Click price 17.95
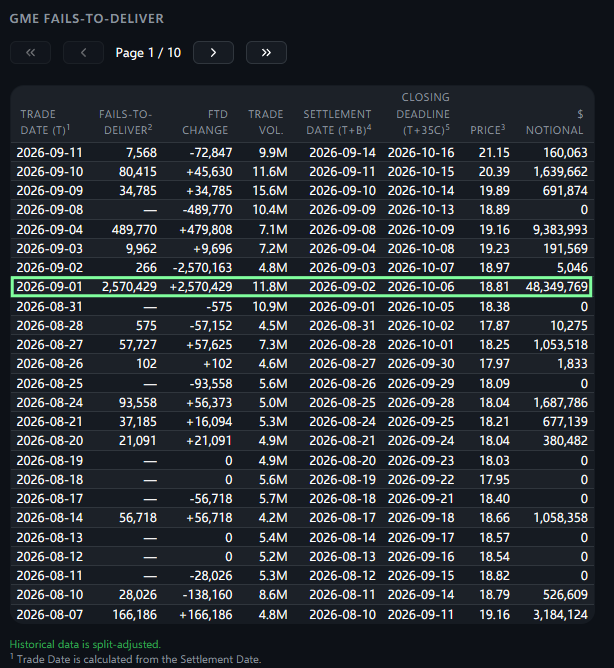Image resolution: width=614 pixels, height=668 pixels. [x=494, y=480]
